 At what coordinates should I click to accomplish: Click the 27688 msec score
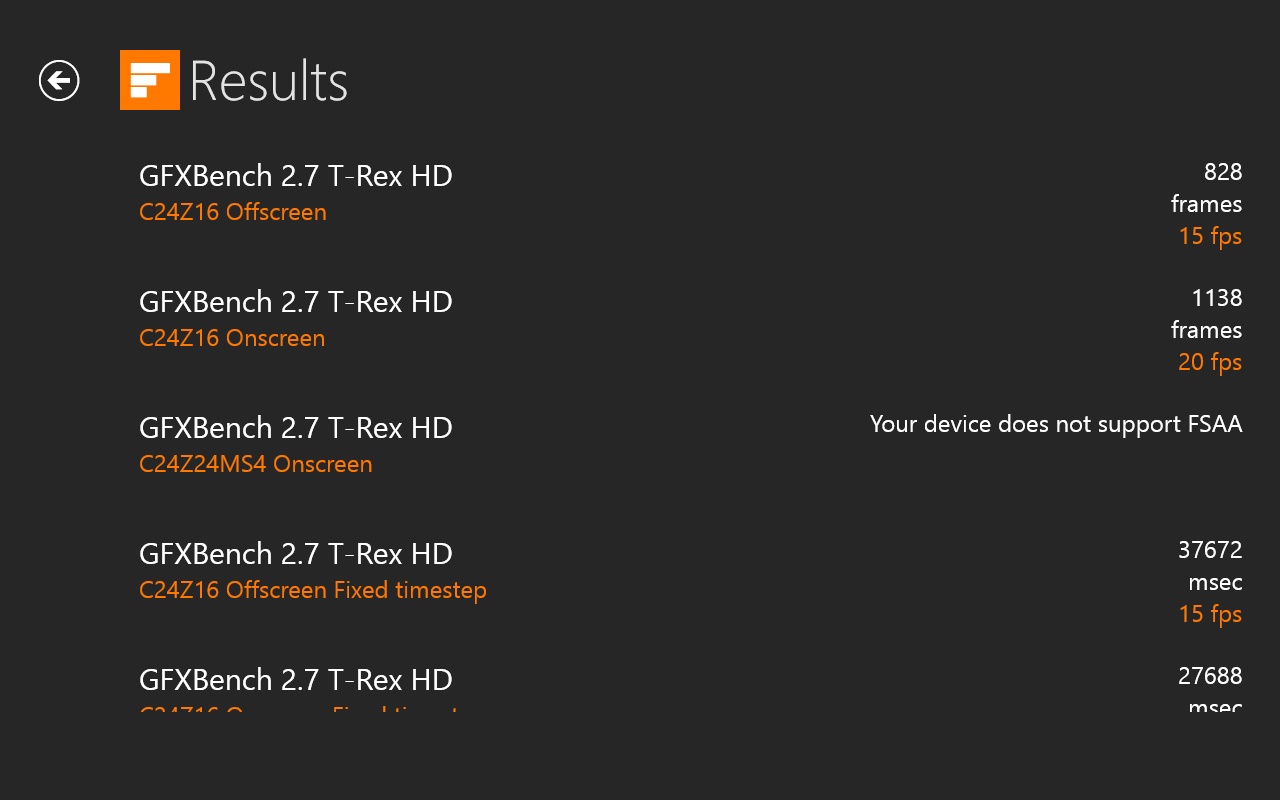(x=1210, y=677)
